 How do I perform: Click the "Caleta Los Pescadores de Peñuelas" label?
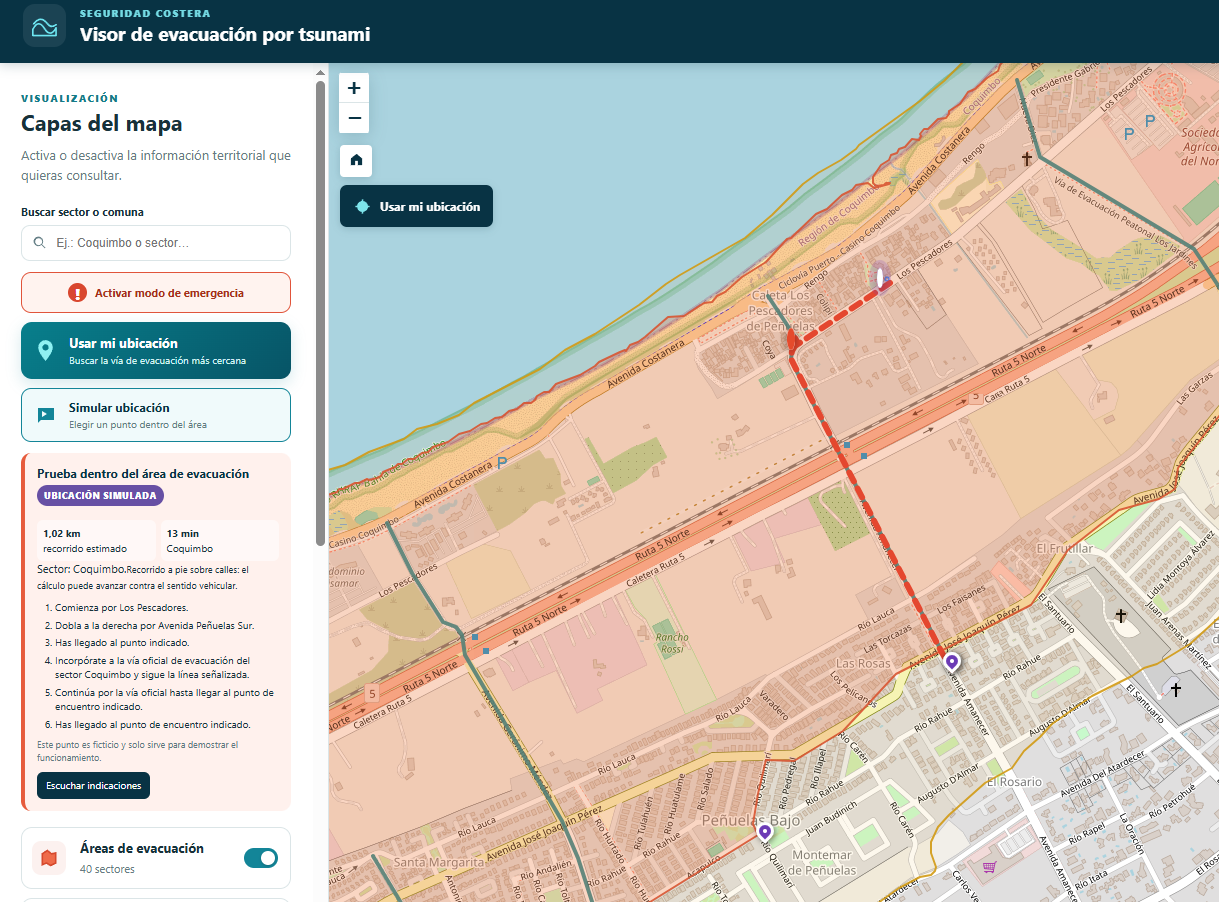pos(780,311)
